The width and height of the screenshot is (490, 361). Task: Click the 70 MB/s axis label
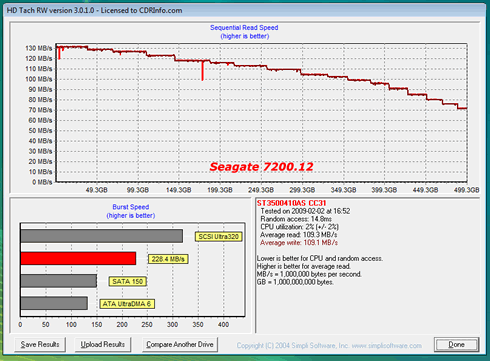(x=40, y=110)
